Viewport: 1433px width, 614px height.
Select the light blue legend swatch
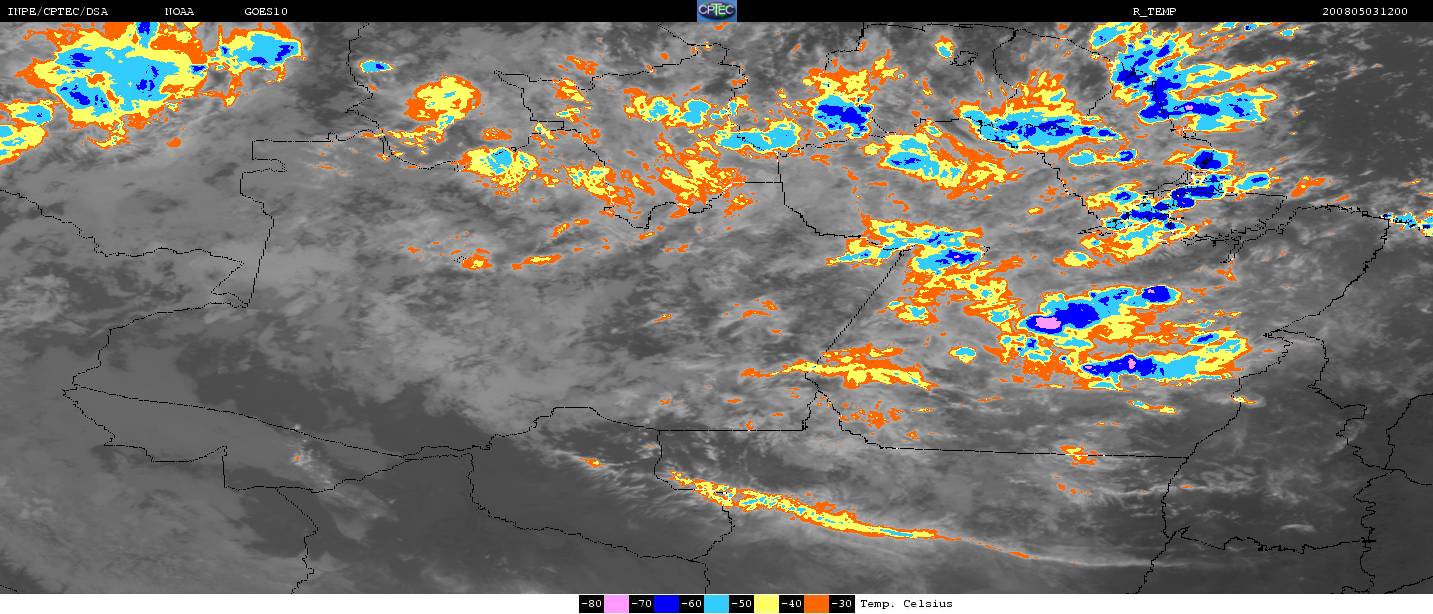pos(716,604)
